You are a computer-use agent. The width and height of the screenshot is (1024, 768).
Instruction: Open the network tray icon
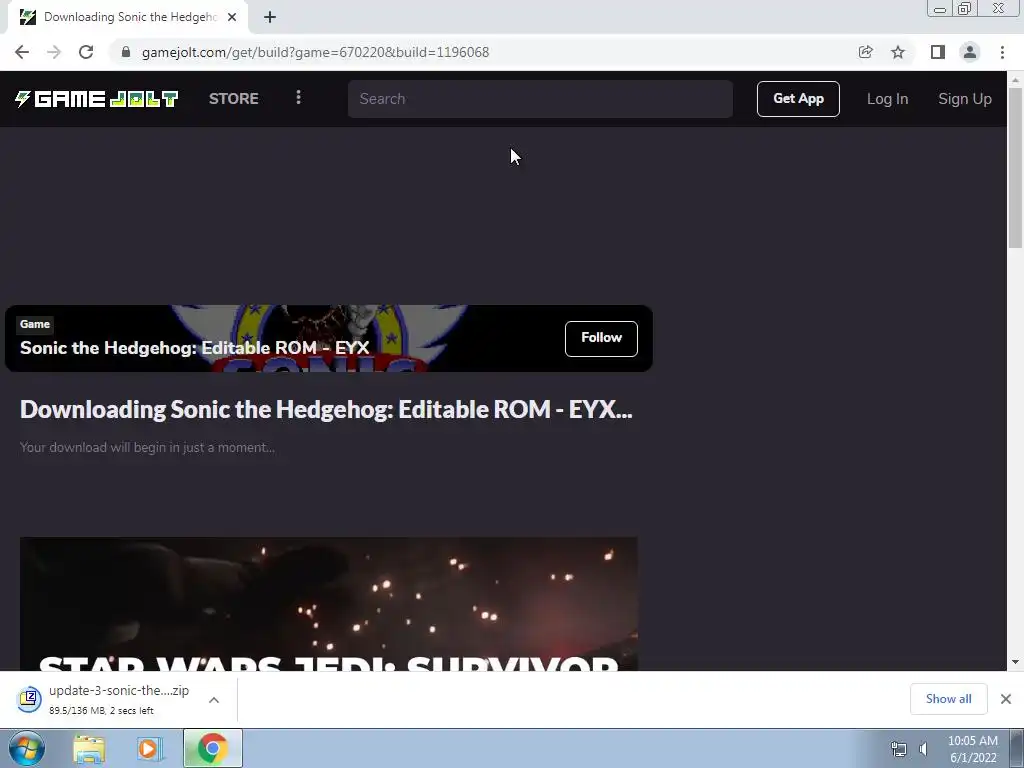click(899, 749)
